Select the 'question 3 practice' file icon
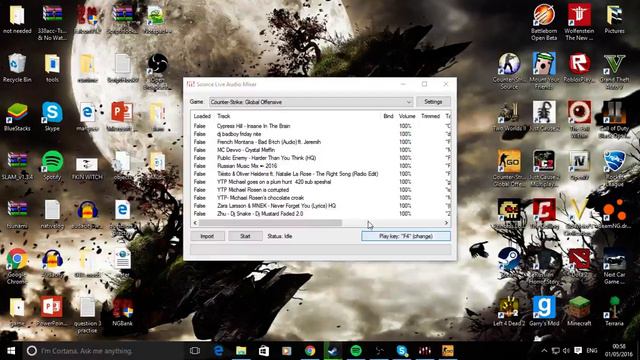The height and width of the screenshot is (360, 640). [x=87, y=315]
